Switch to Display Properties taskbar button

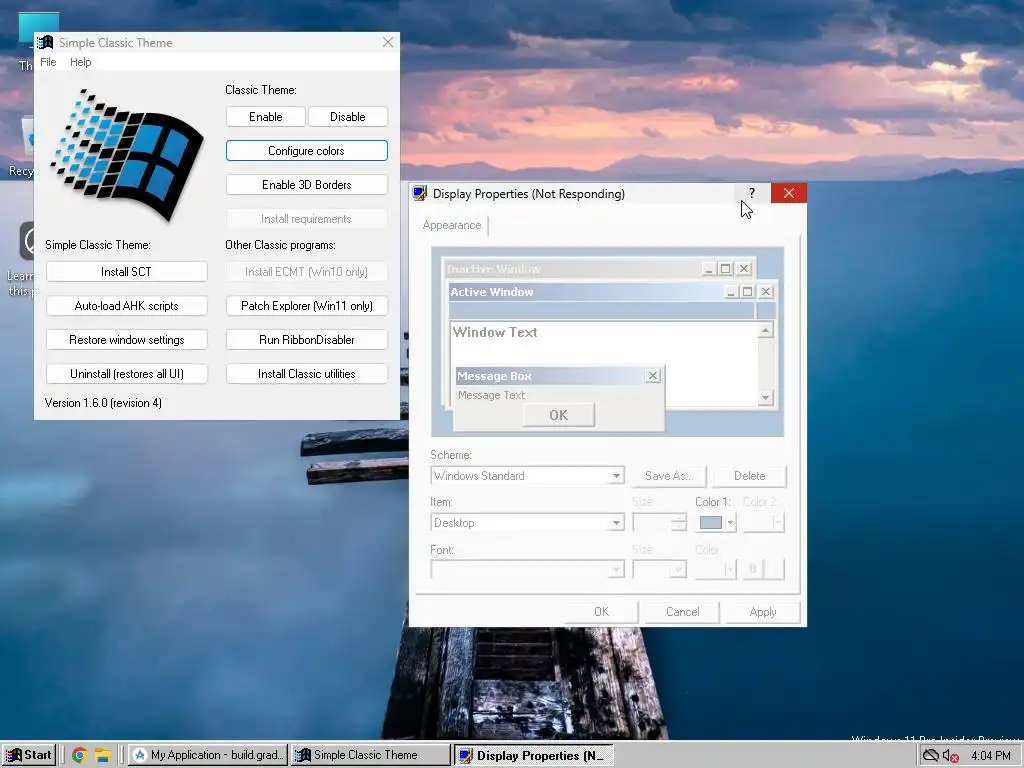[x=533, y=756]
